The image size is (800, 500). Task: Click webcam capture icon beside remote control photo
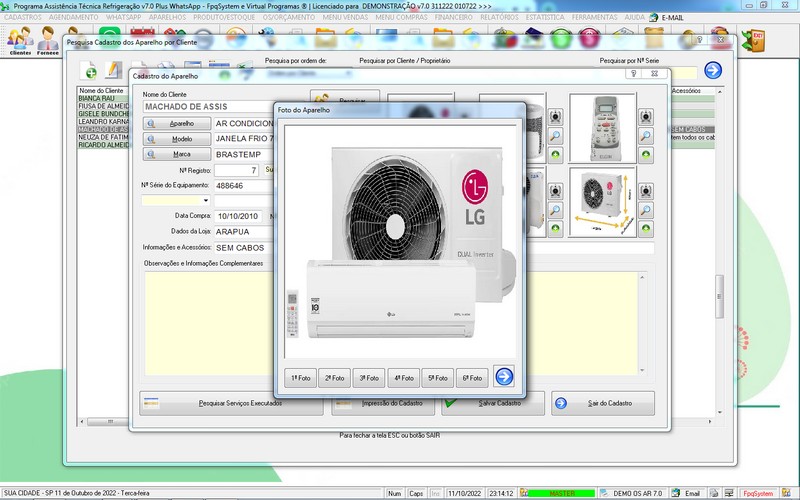point(645,116)
